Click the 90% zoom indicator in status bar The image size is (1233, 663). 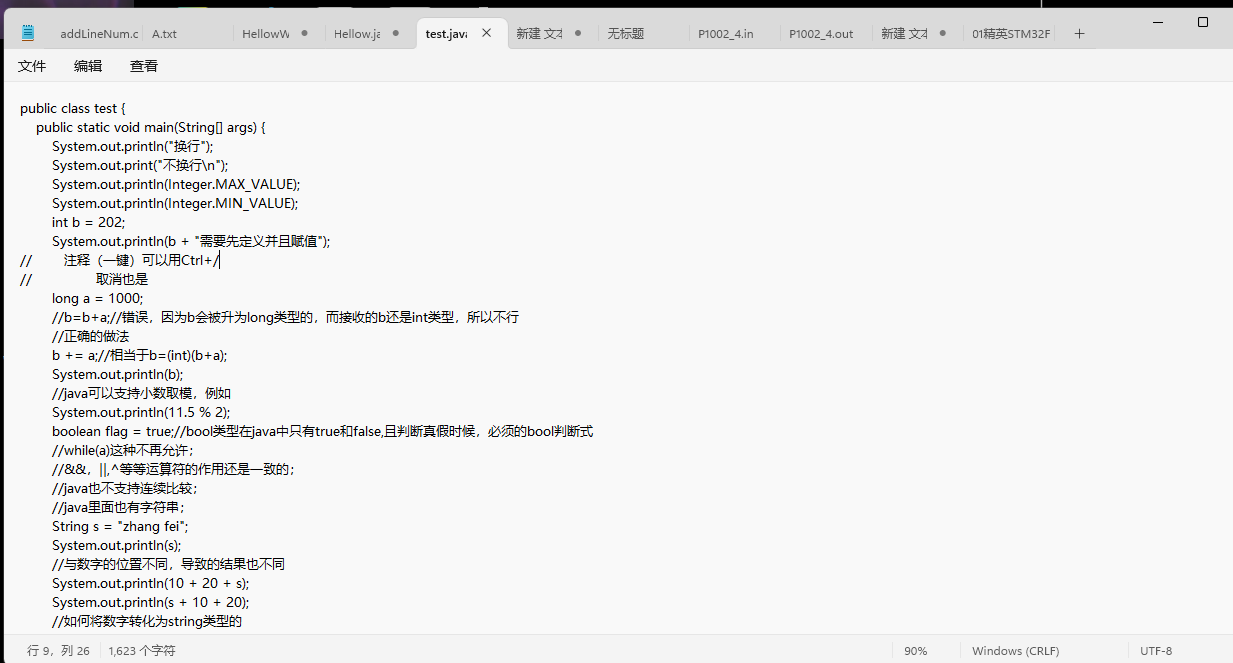click(916, 650)
